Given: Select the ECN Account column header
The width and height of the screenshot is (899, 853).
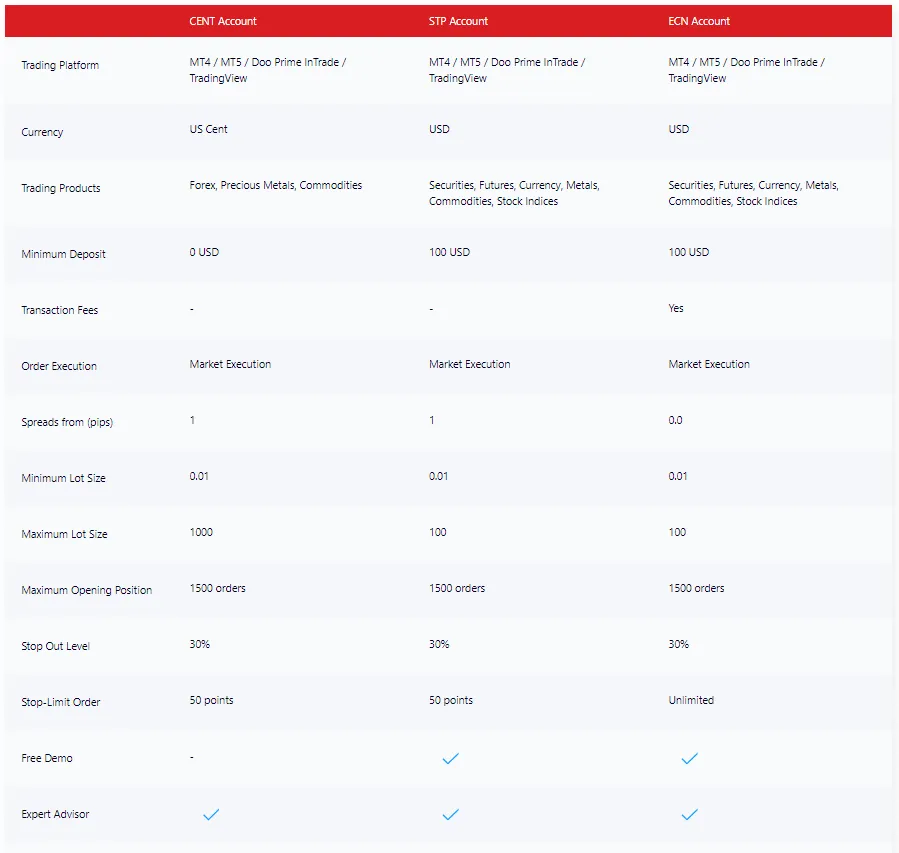Looking at the screenshot, I should (699, 21).
